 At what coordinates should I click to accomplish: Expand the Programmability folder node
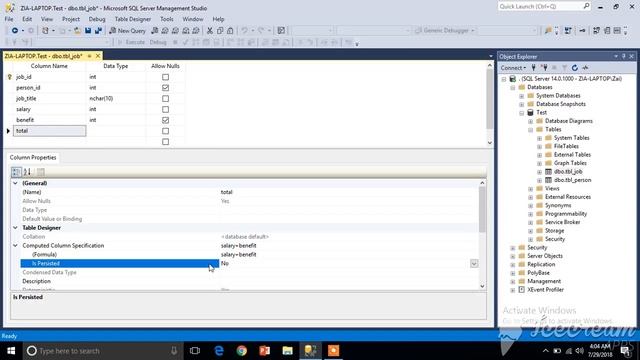tap(530, 214)
